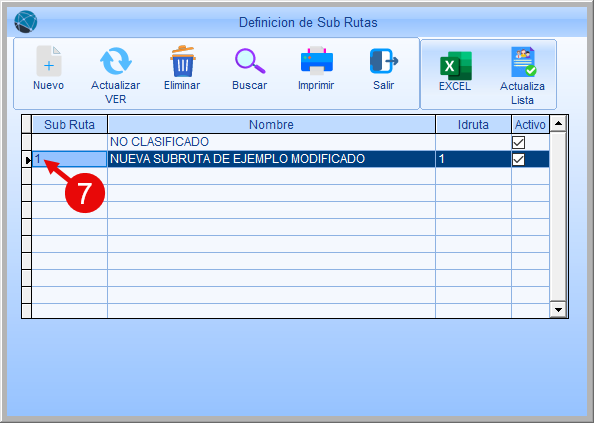Click the Sub Ruta column header
Screen dimensions: 594x423
(69, 125)
